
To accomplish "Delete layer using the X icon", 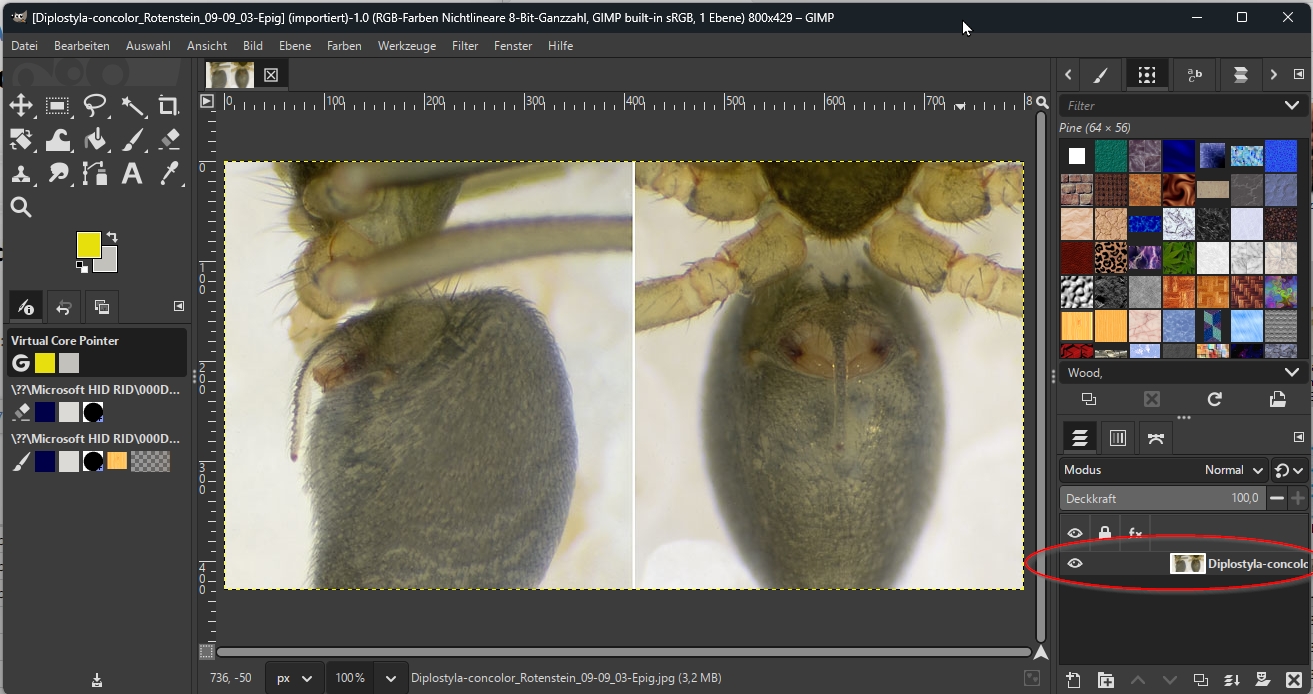I will (x=1292, y=680).
